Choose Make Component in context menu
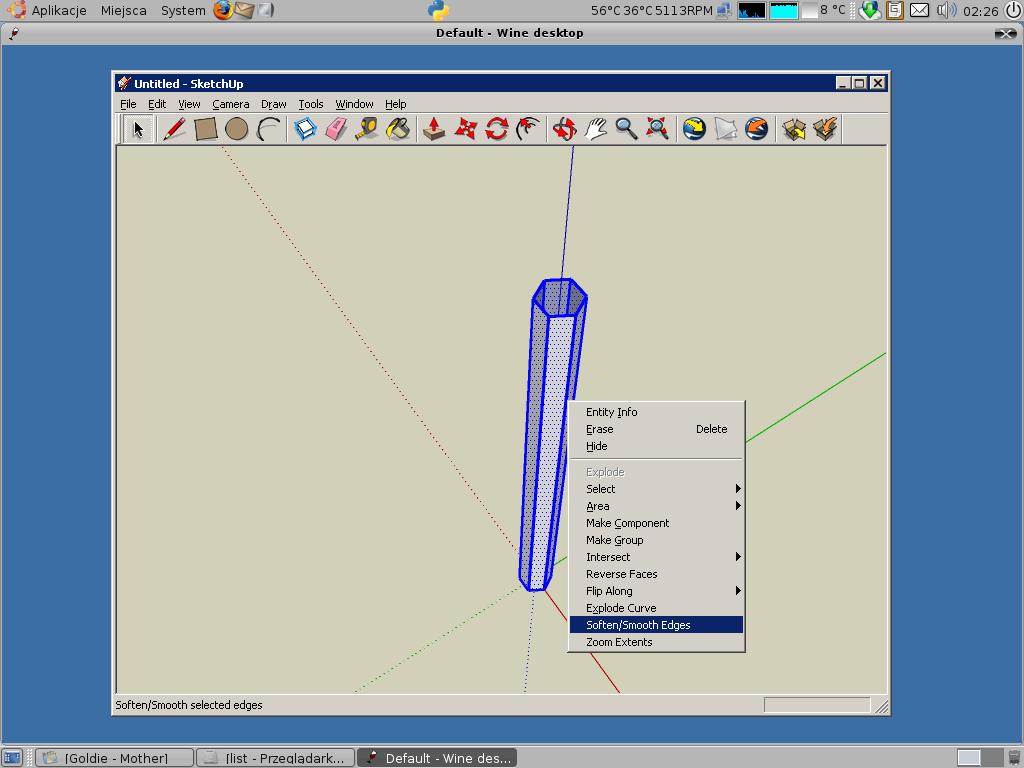1024x768 pixels. point(656,523)
